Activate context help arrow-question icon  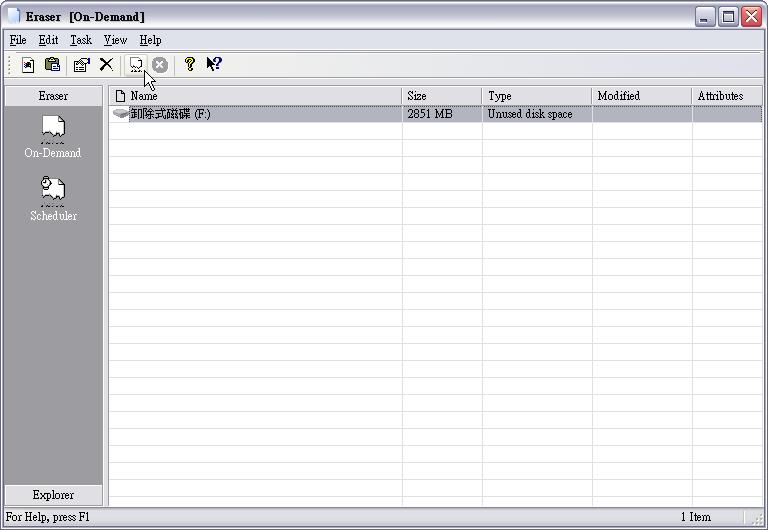[x=214, y=64]
